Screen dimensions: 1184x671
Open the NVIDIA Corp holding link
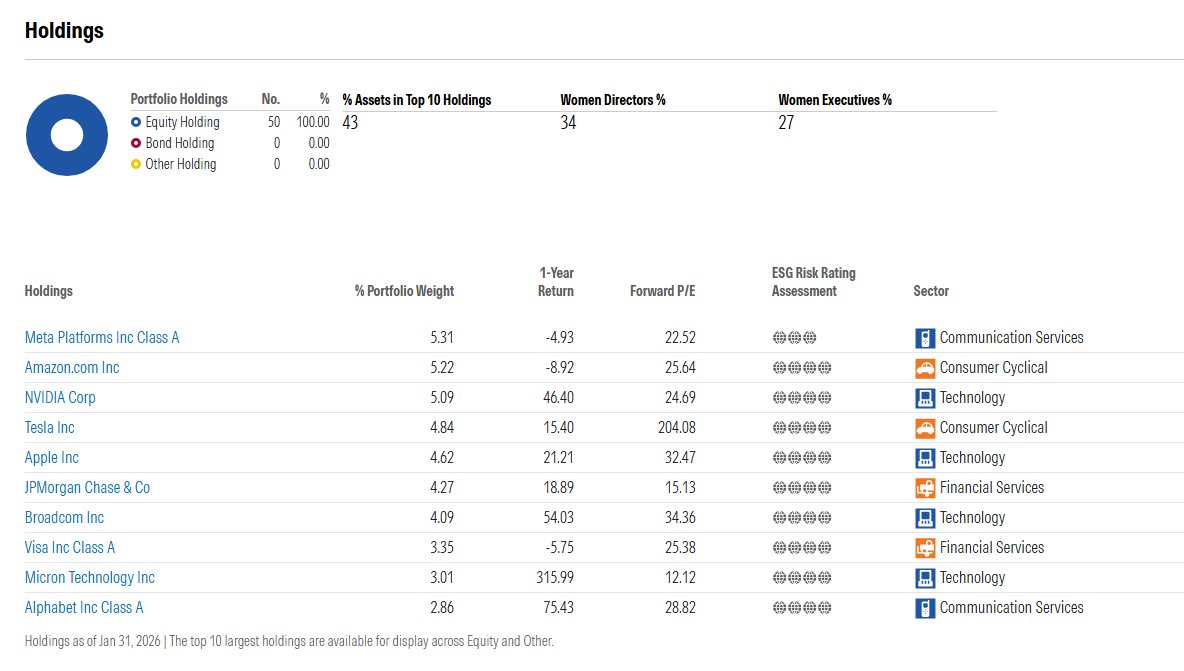click(60, 398)
